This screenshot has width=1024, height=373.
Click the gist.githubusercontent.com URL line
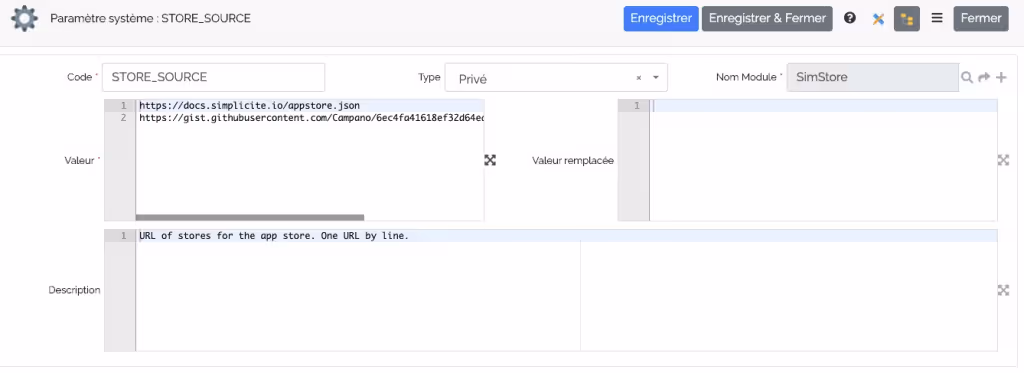[x=312, y=118]
